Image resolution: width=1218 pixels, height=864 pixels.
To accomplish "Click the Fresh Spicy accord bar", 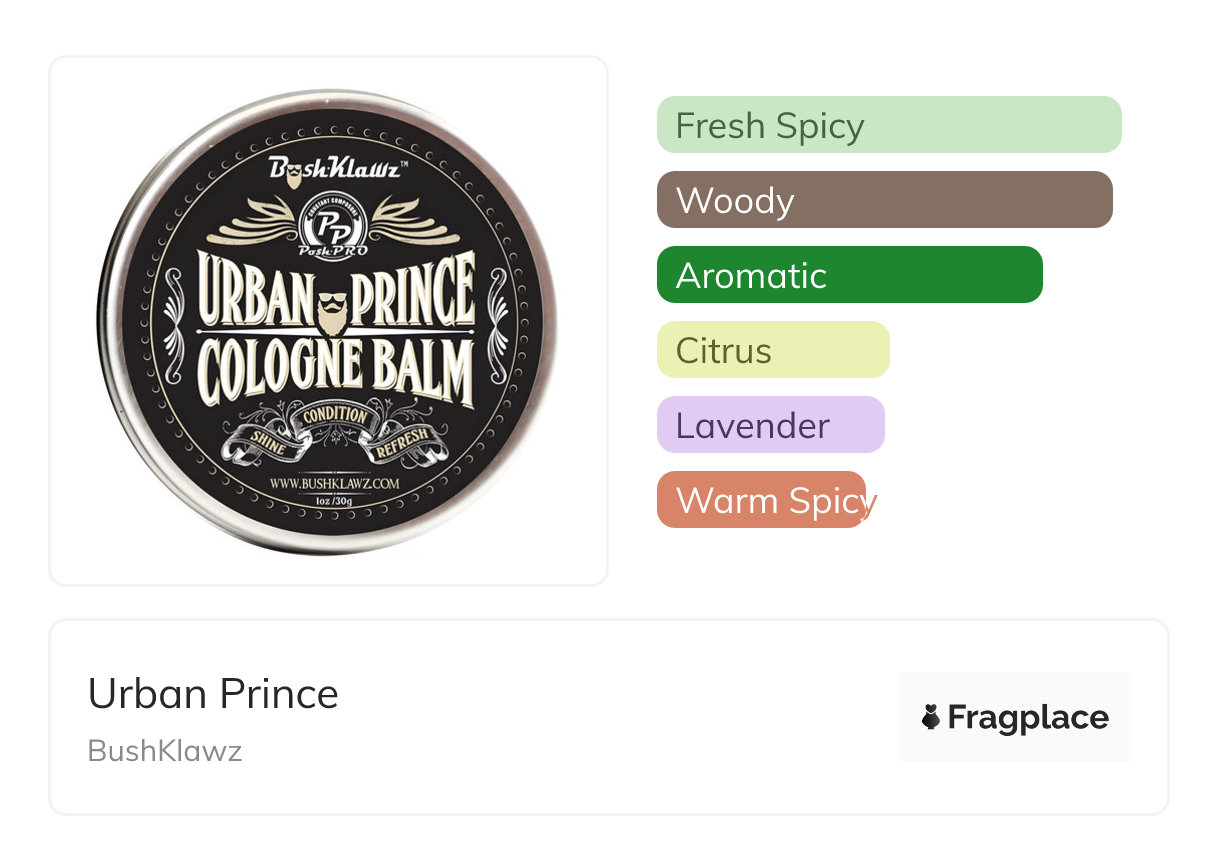I will tap(889, 125).
